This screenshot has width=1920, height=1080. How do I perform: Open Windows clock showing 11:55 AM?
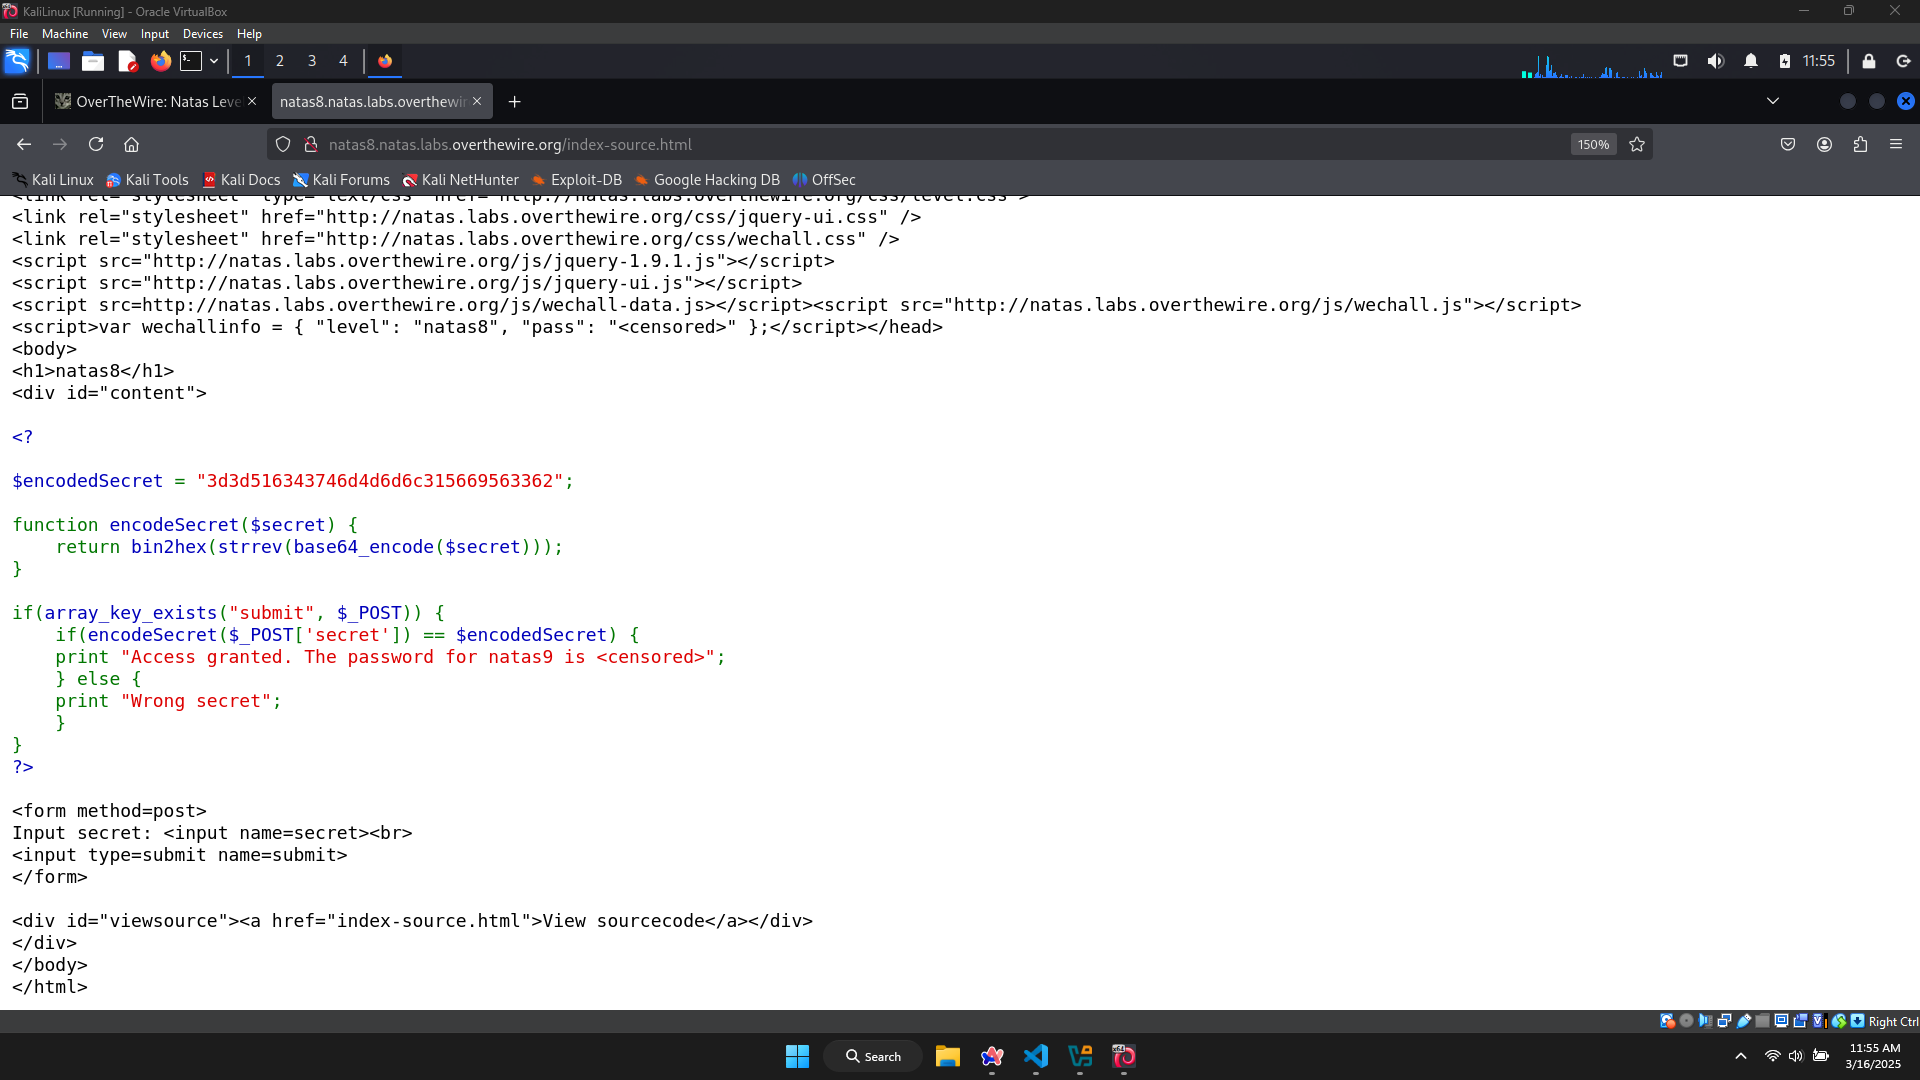pyautogui.click(x=1875, y=1056)
